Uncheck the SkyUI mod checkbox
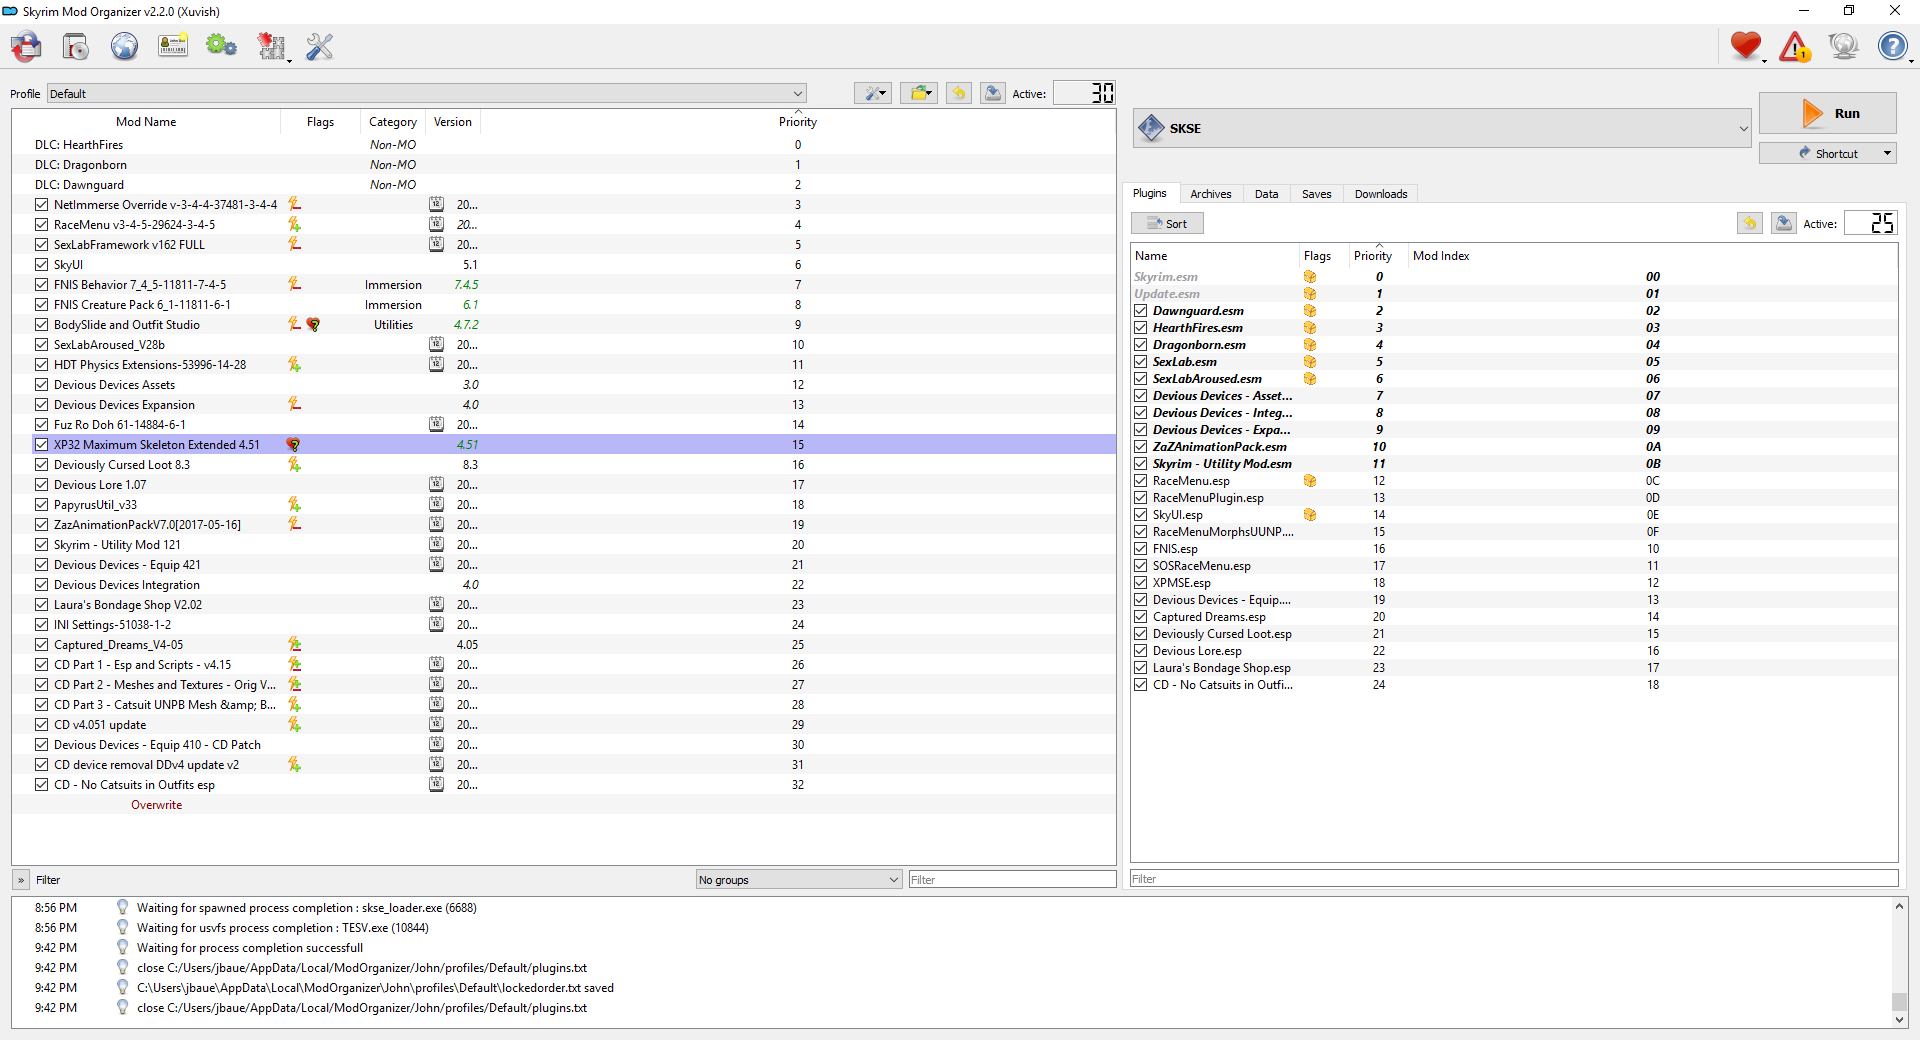This screenshot has width=1920, height=1040. 41,265
